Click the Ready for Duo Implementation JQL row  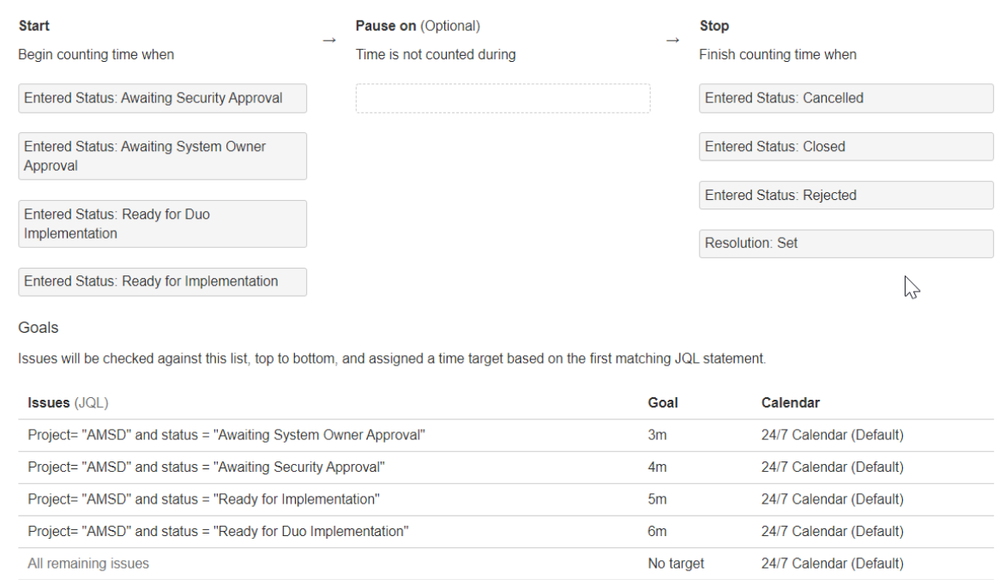click(x=506, y=532)
